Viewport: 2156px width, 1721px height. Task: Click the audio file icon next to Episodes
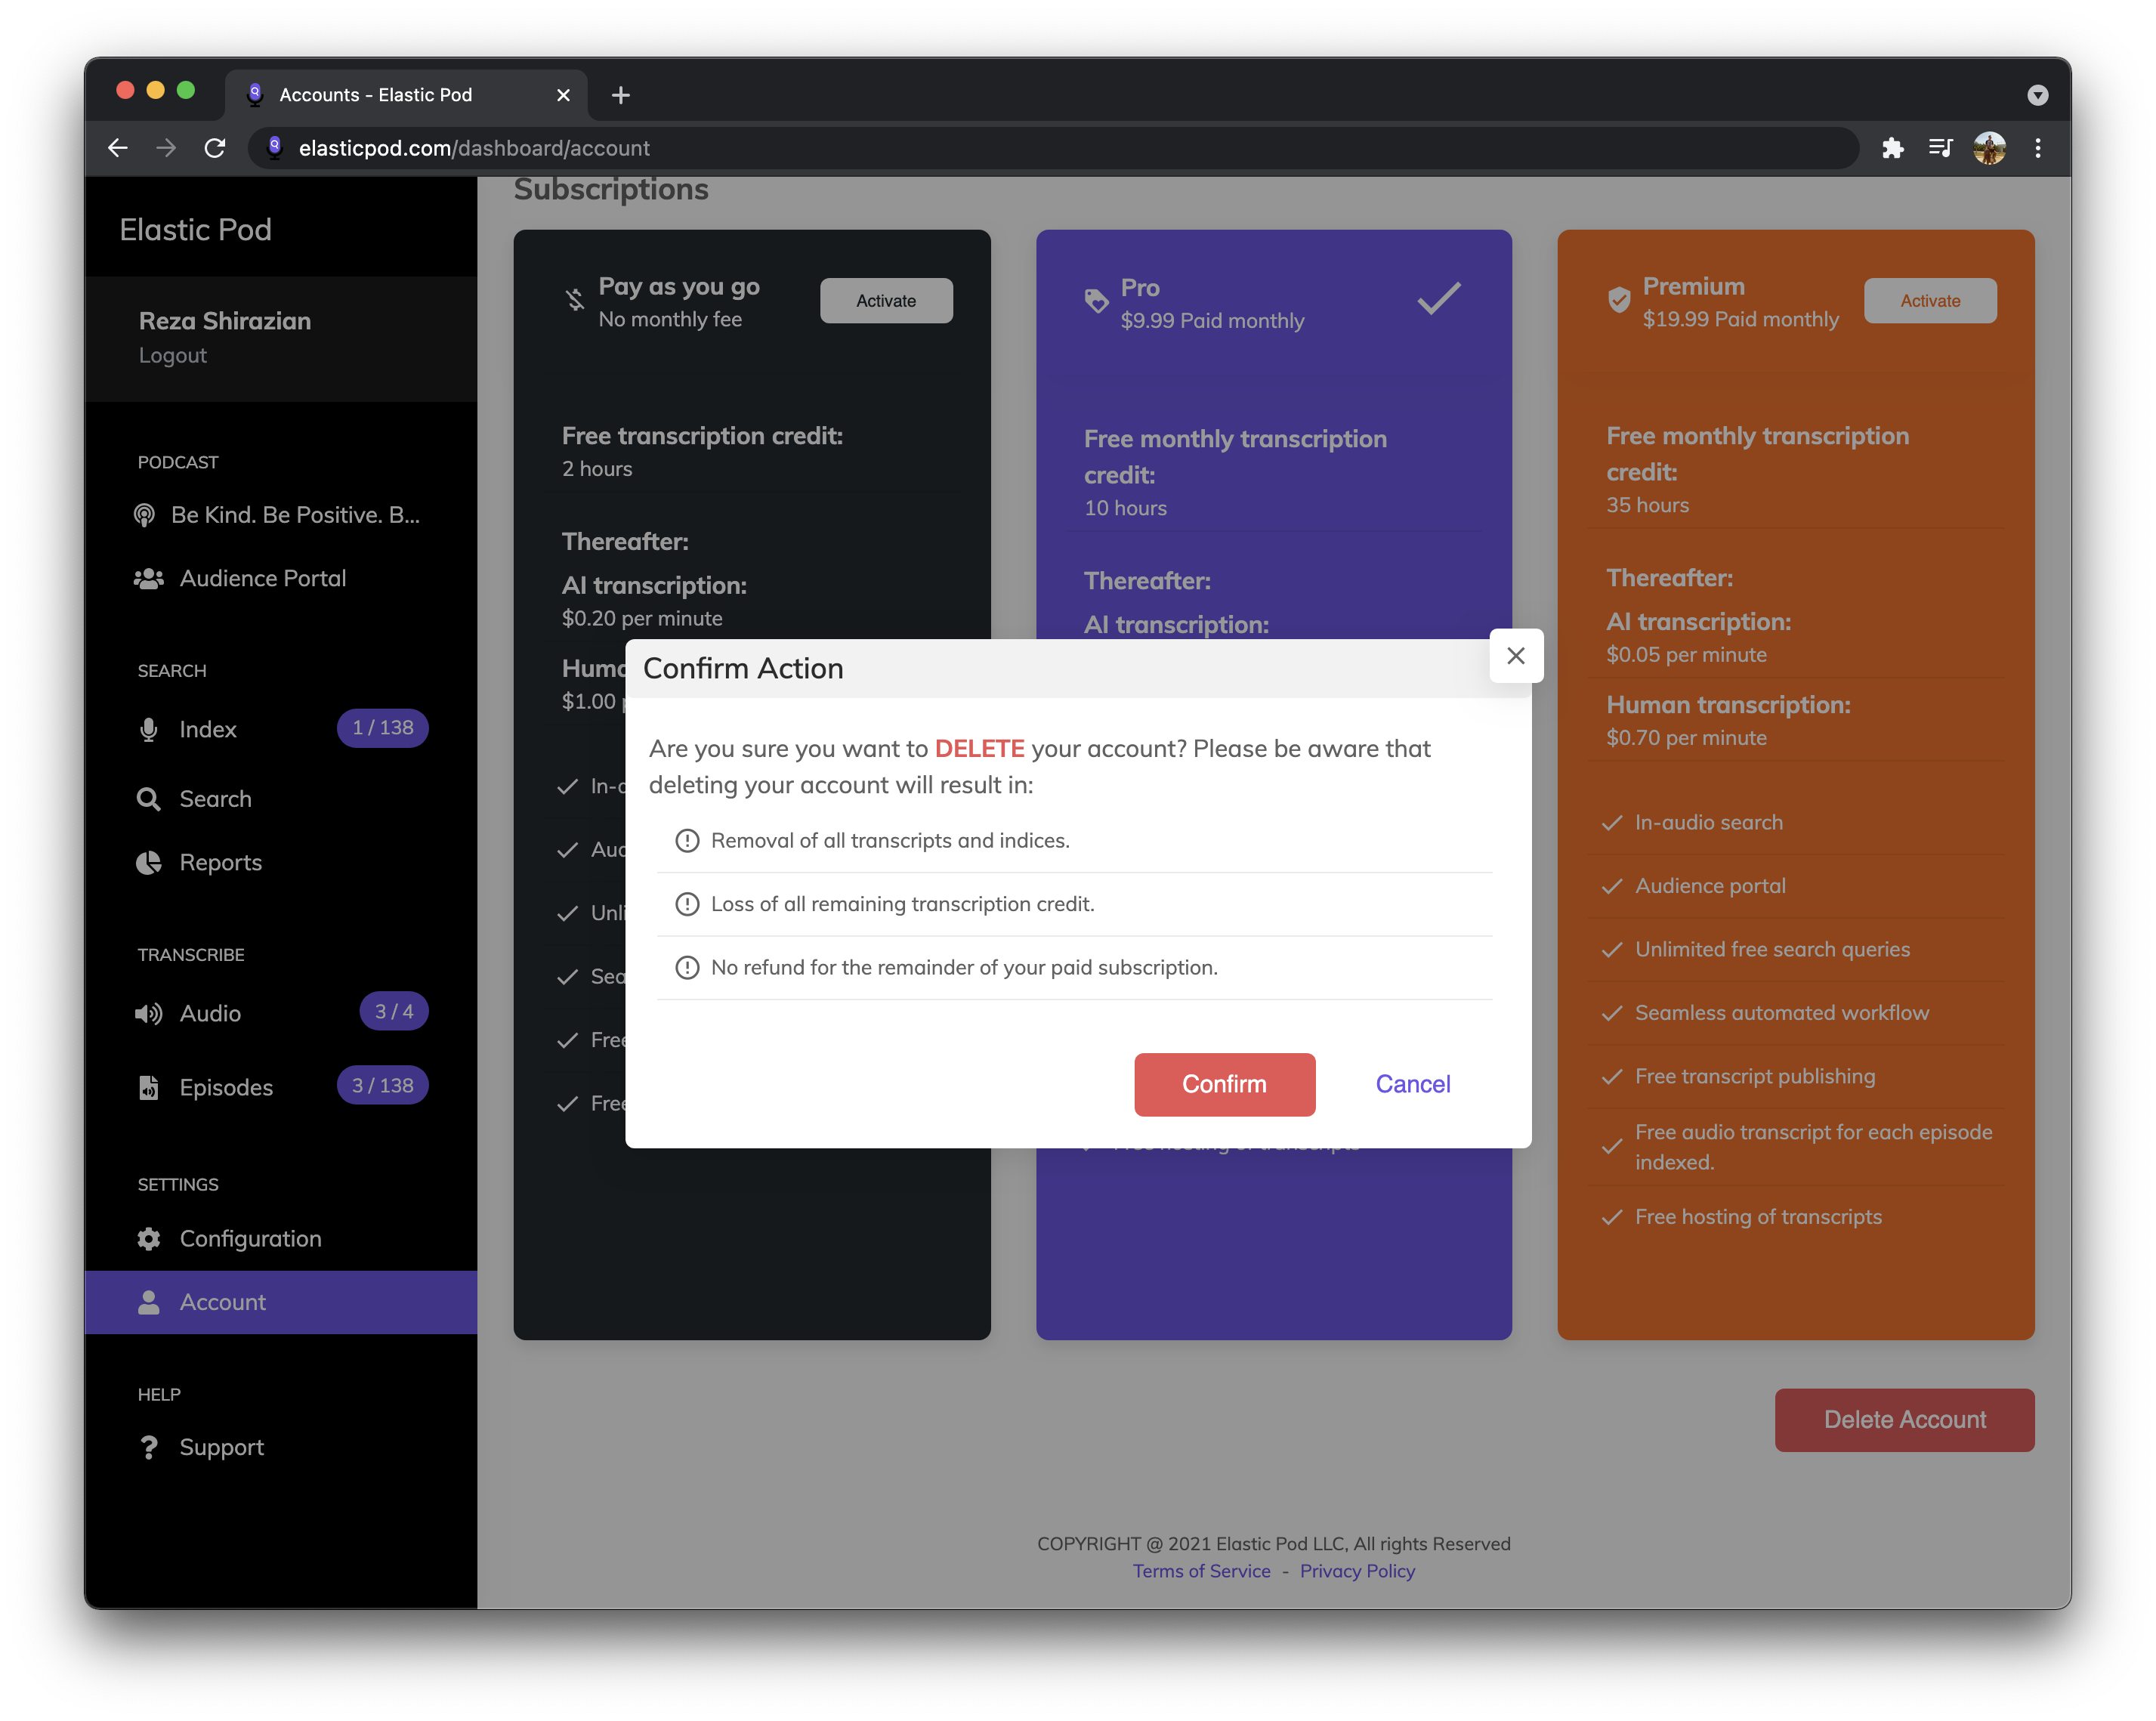pyautogui.click(x=148, y=1087)
